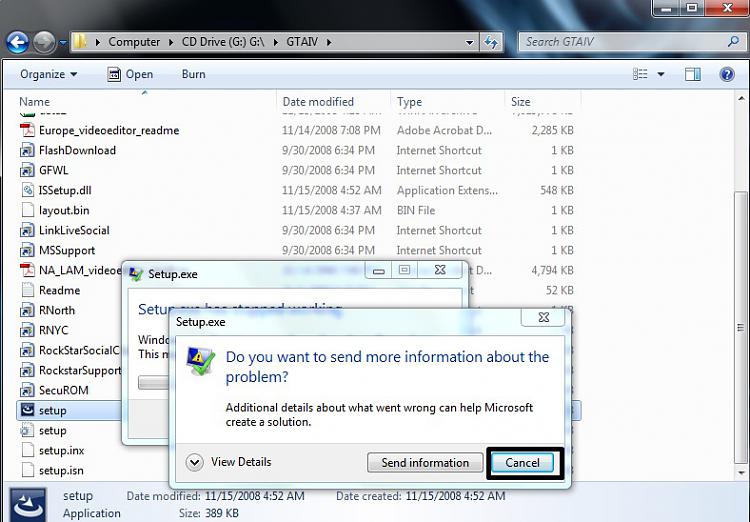The image size is (750, 522).
Task: Close the front Setup.exe dialog
Action: pyautogui.click(x=543, y=317)
